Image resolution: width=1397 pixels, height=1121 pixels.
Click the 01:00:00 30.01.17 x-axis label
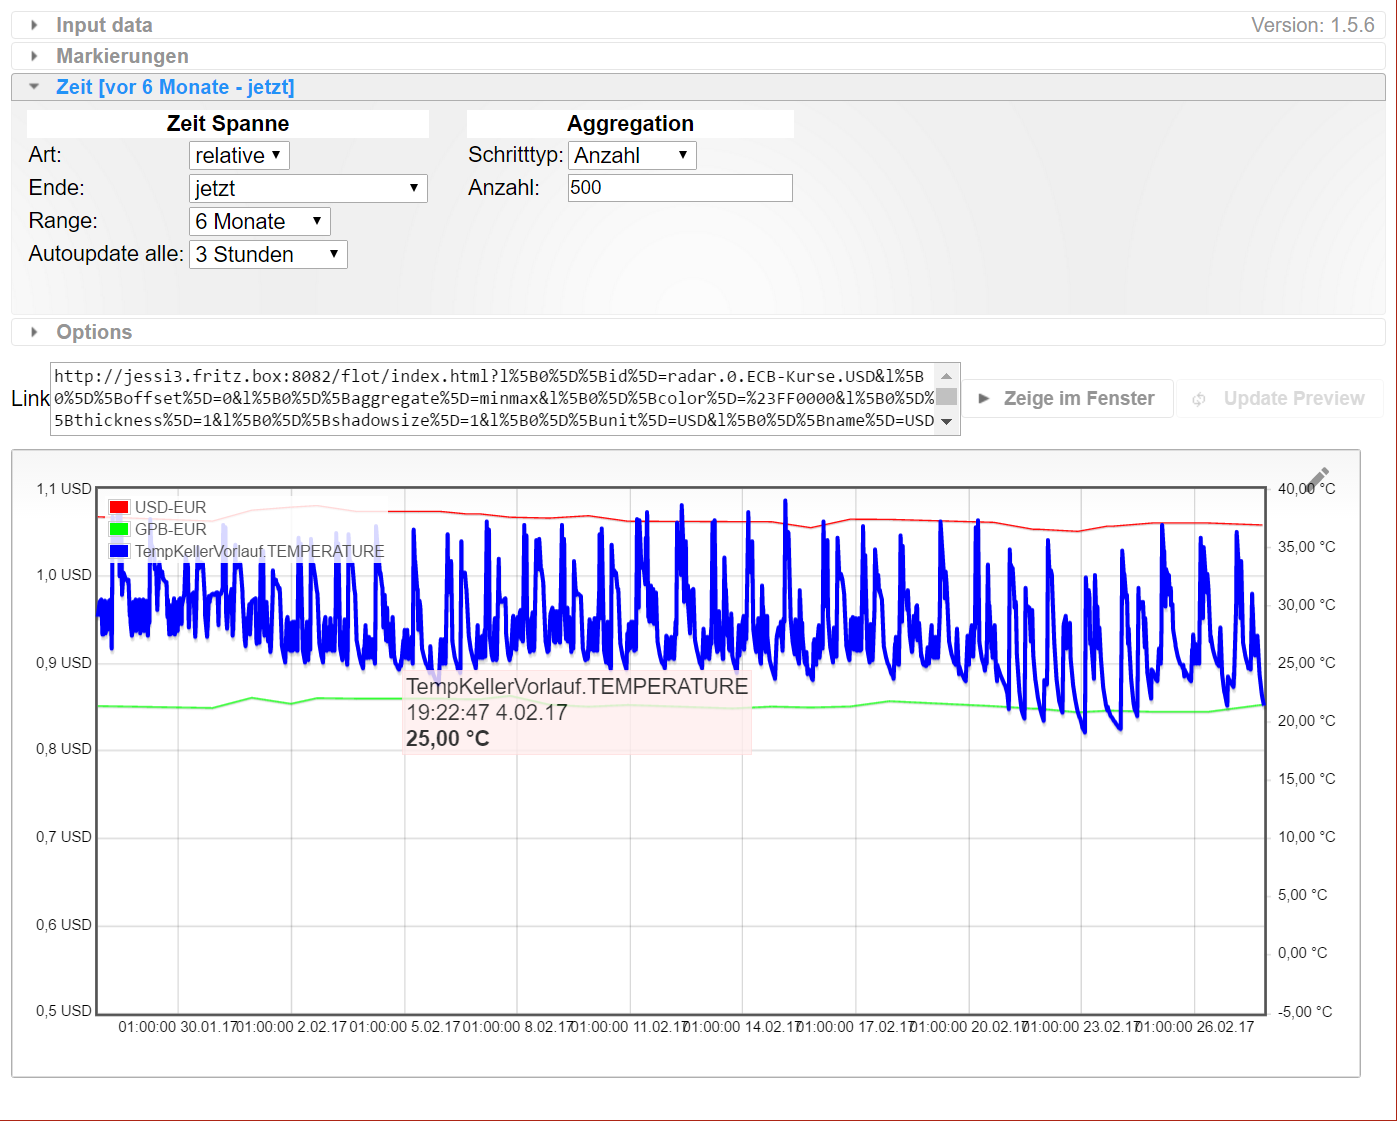tap(176, 1027)
